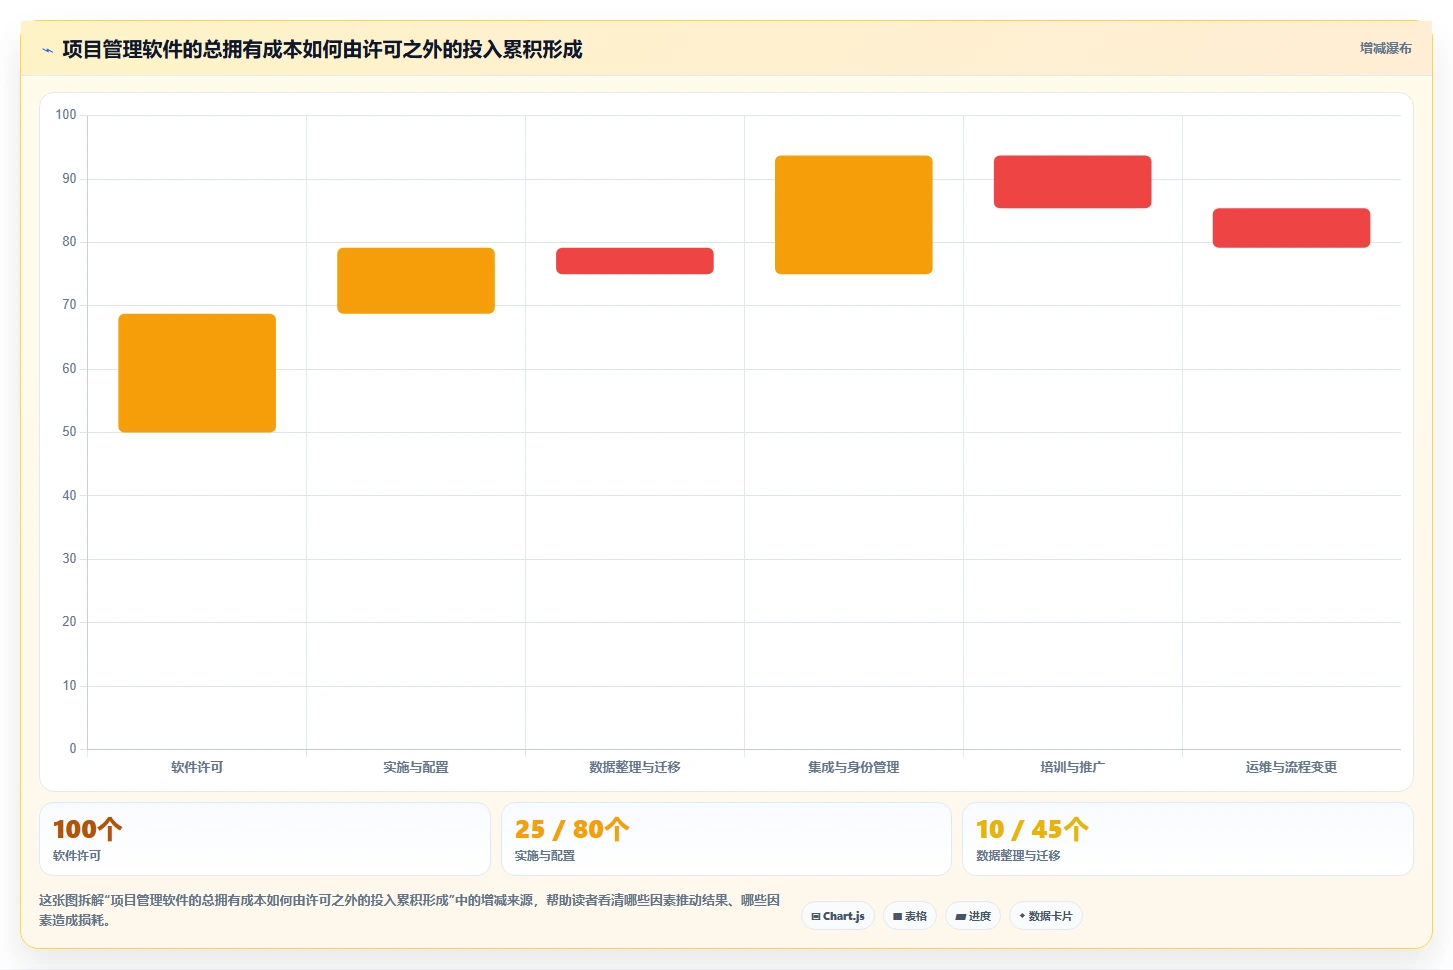Click the 实施与配置 x-axis label

point(416,767)
